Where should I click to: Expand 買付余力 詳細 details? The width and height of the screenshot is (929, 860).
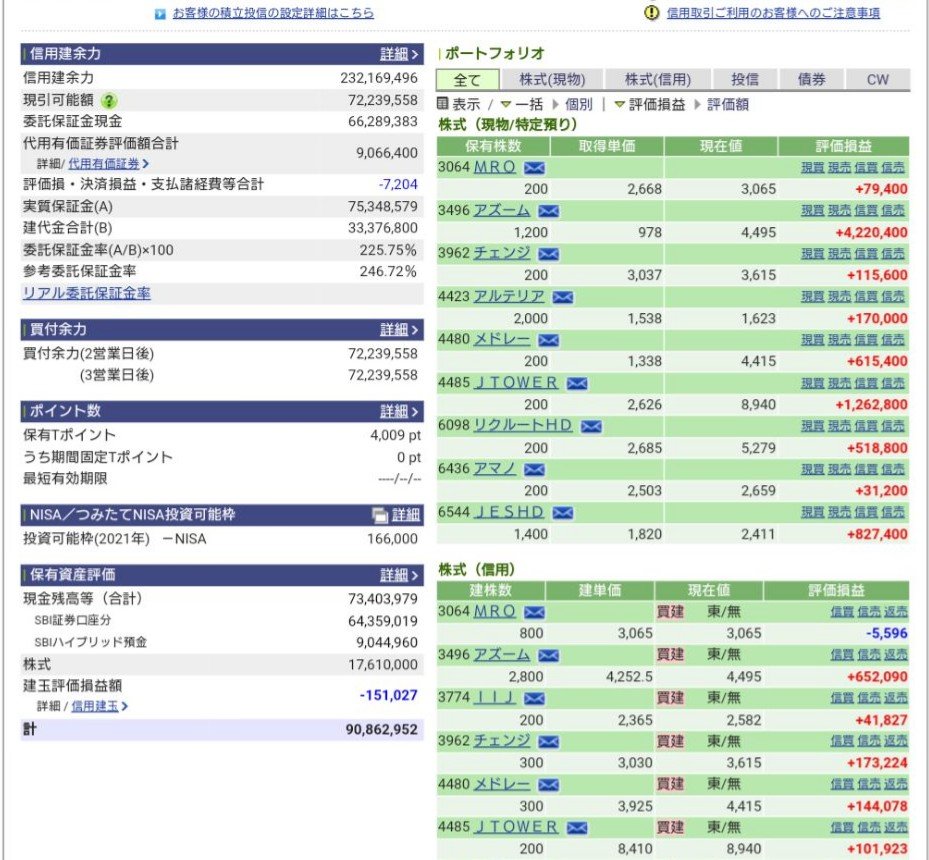pyautogui.click(x=399, y=330)
